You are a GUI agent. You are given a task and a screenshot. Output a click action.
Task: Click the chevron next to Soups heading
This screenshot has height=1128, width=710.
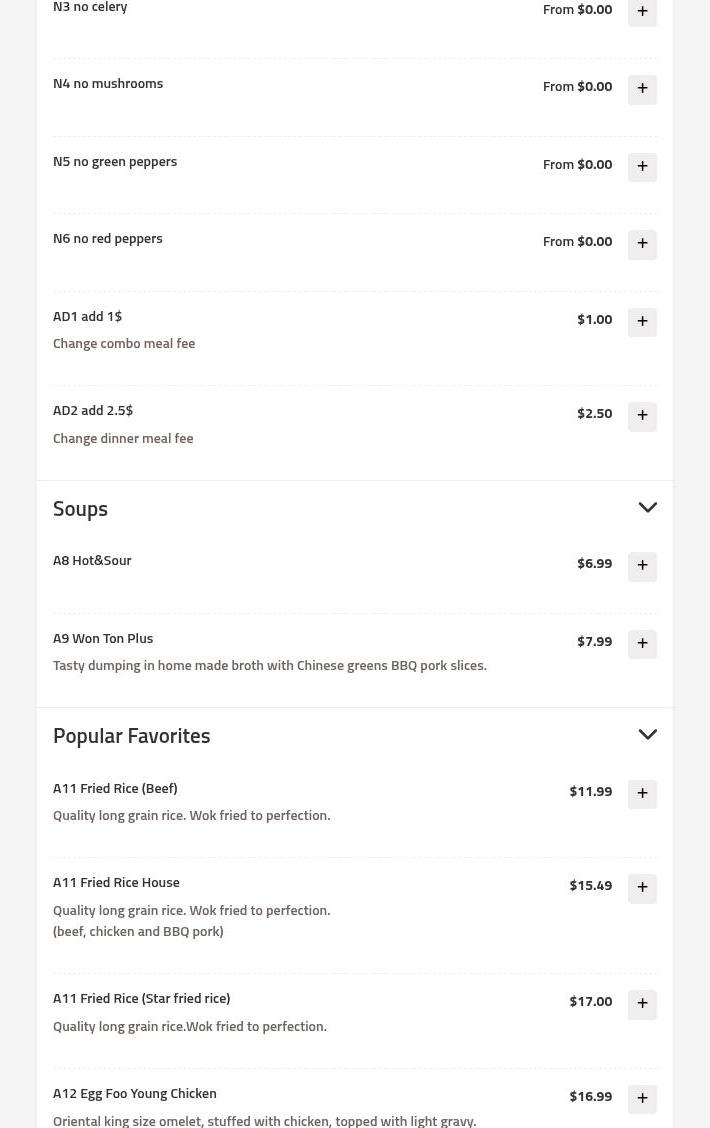coord(647,507)
